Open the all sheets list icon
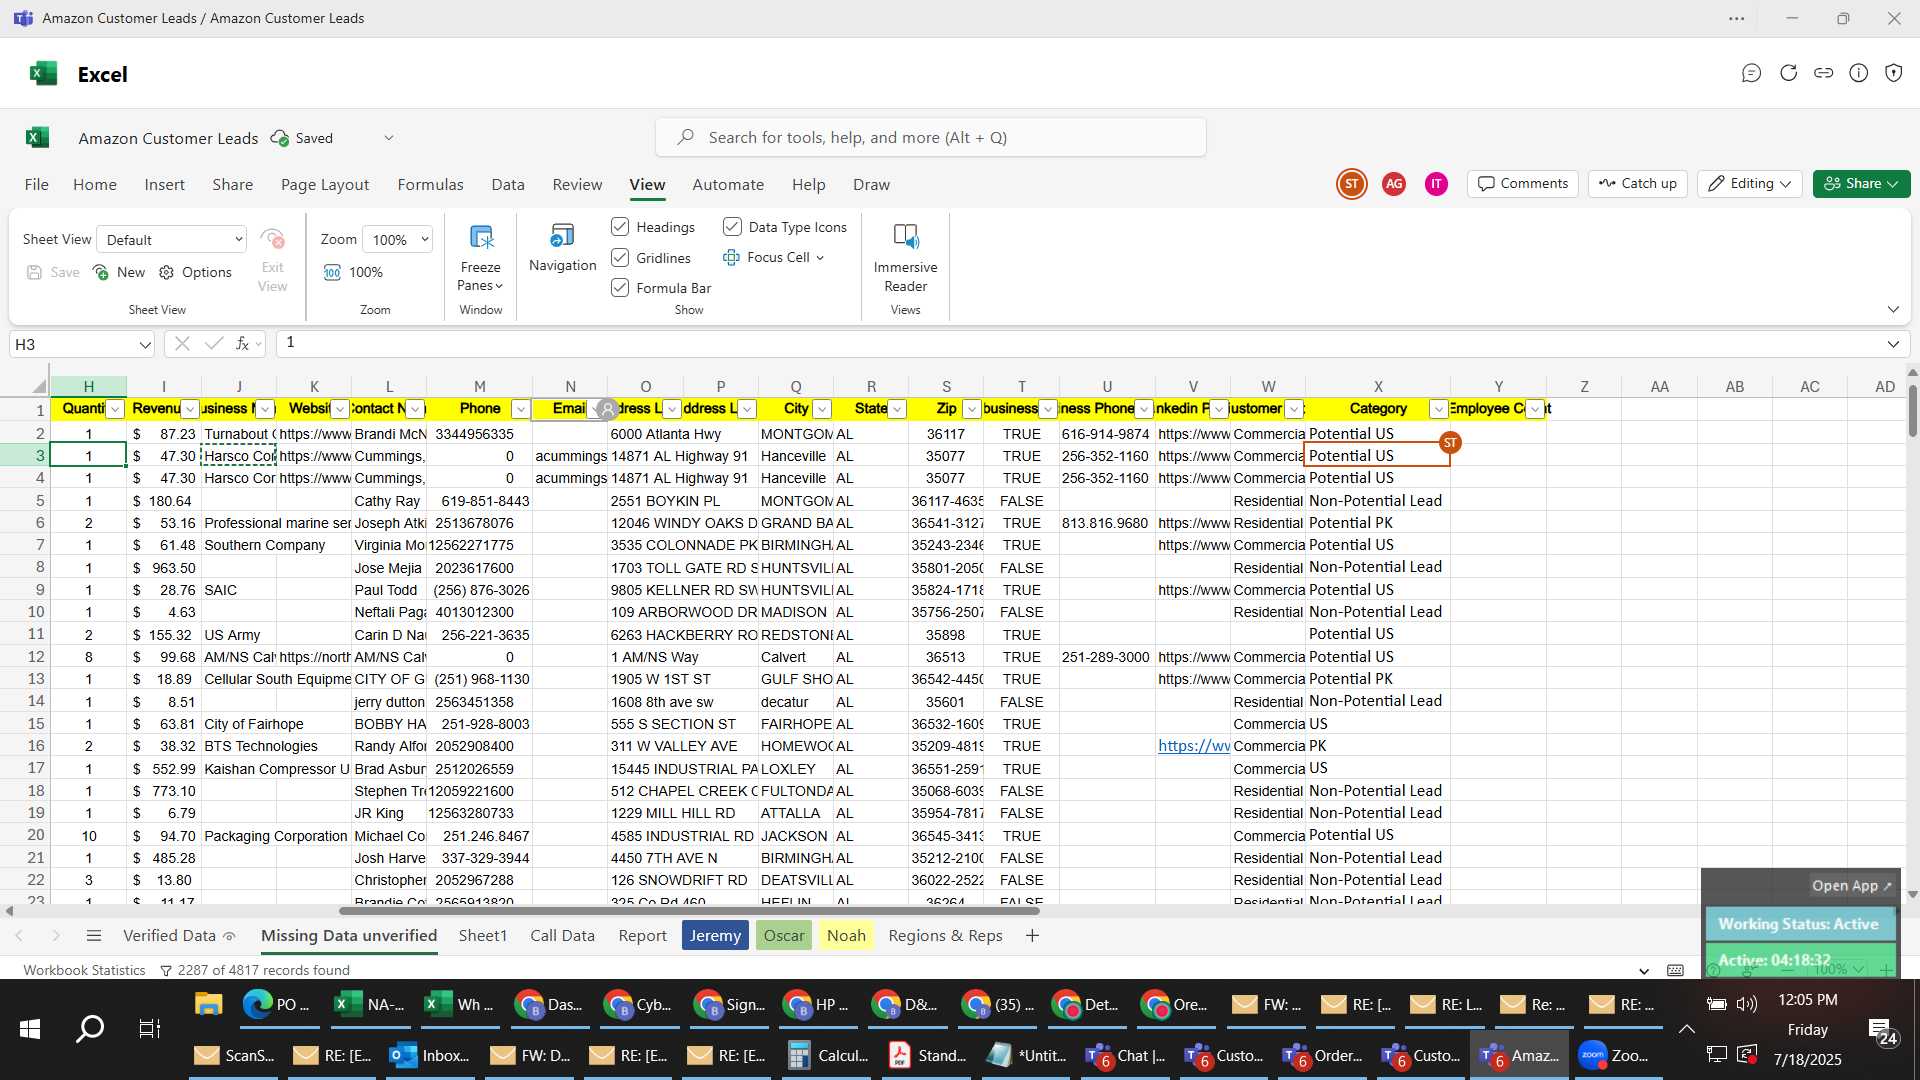The image size is (1920, 1080). coord(94,936)
